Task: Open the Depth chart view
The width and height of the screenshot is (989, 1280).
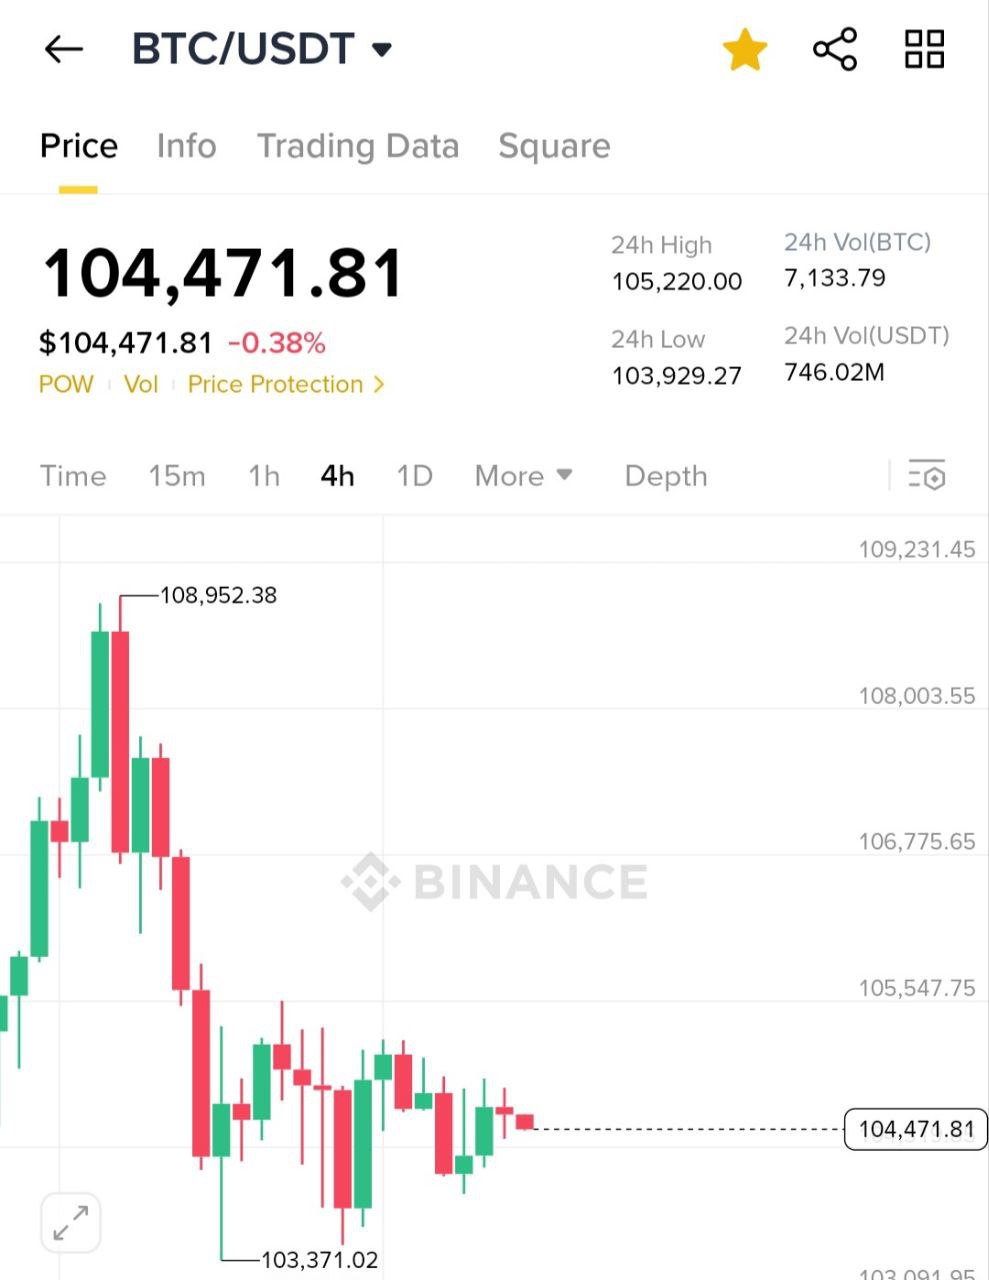Action: (x=666, y=476)
